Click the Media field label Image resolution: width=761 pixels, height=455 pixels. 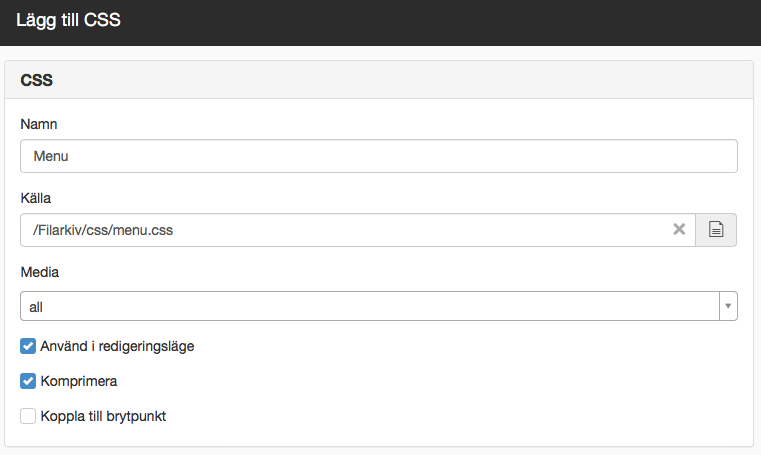[x=40, y=272]
